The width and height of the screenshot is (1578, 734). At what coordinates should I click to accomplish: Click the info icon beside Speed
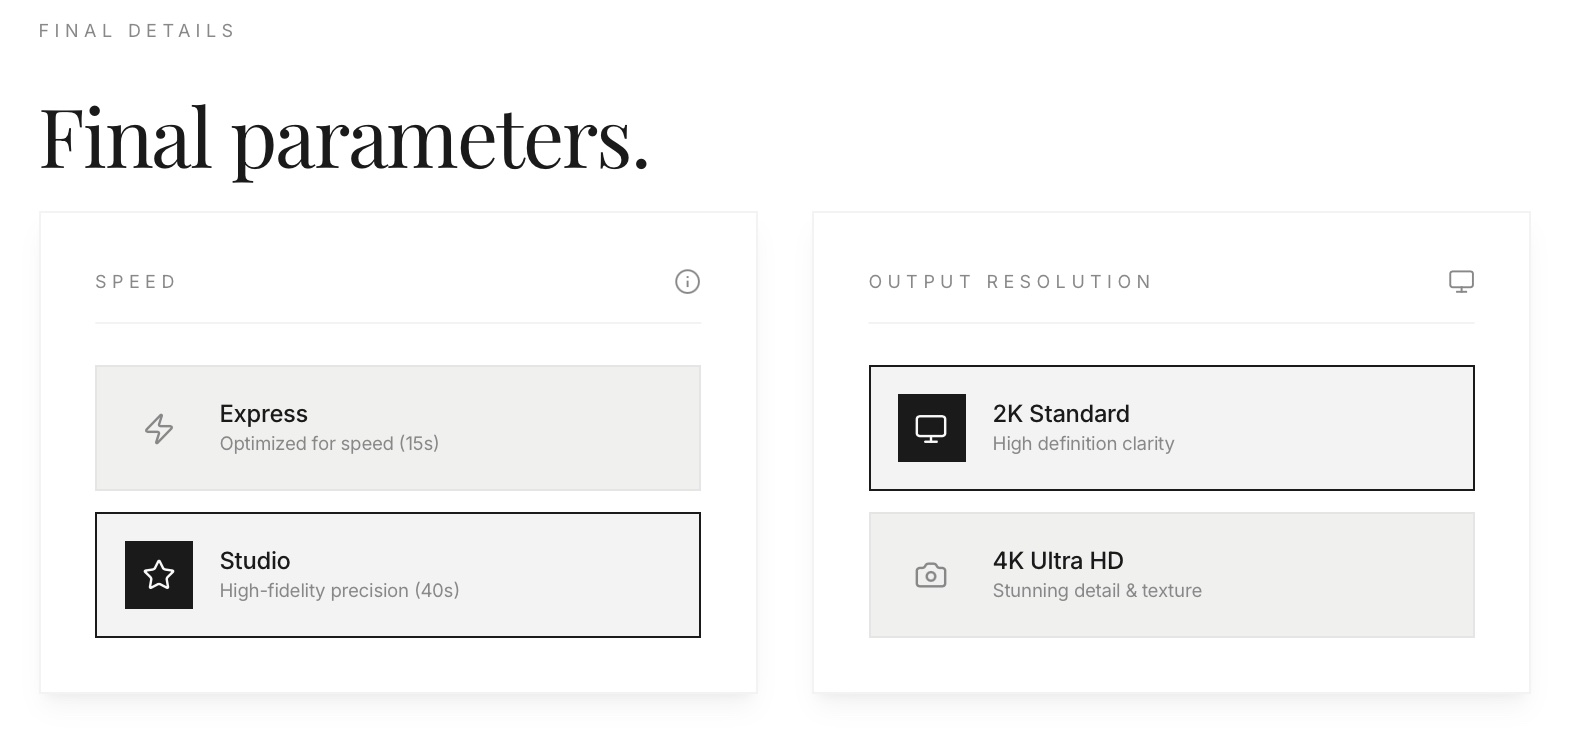tap(688, 282)
